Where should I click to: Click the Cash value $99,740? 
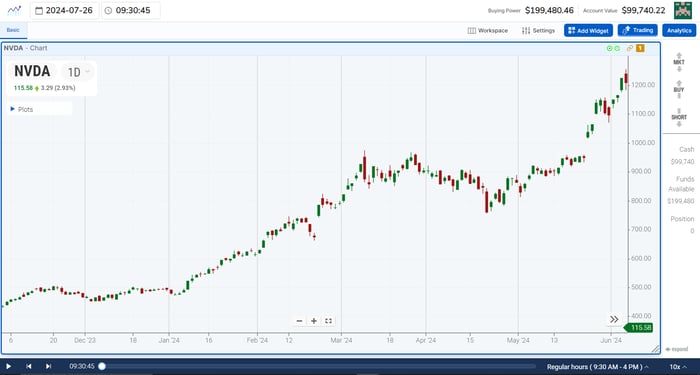point(682,162)
